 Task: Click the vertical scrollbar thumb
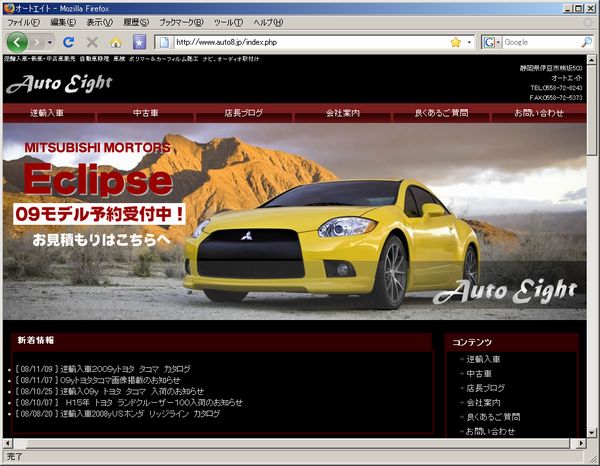click(x=592, y=109)
